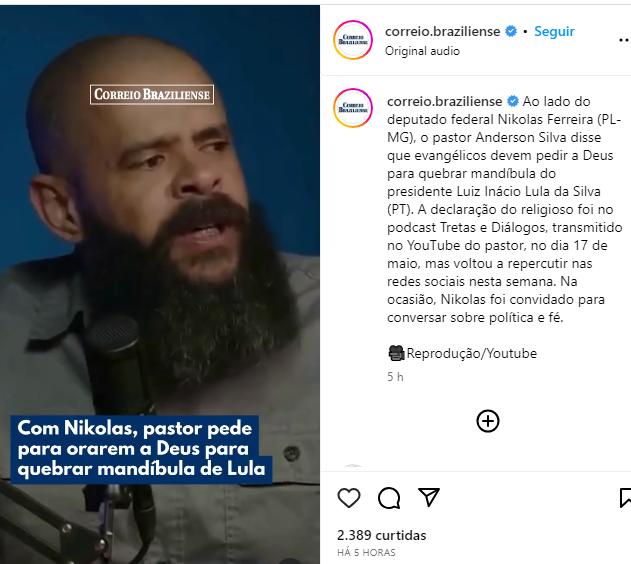Click the caption author's profile avatar

pyautogui.click(x=353, y=108)
